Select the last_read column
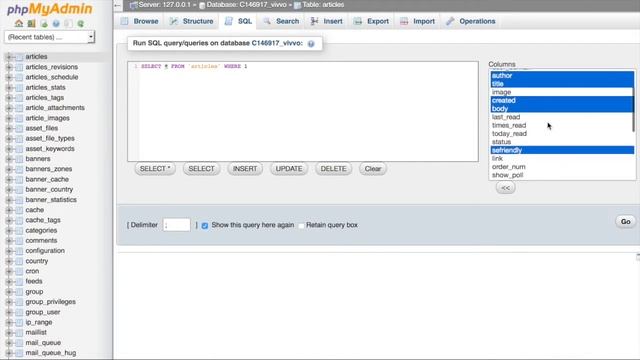Screen dimensions: 640x360 tap(561, 117)
